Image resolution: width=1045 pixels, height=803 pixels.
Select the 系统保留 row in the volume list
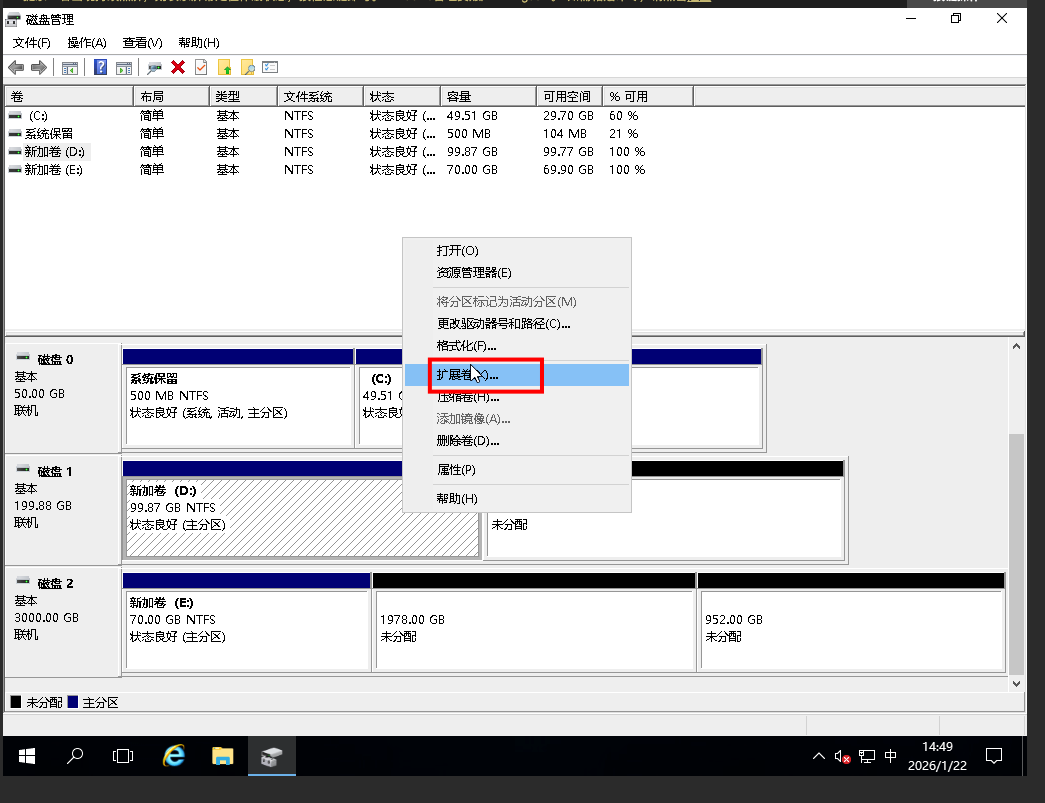pos(49,134)
